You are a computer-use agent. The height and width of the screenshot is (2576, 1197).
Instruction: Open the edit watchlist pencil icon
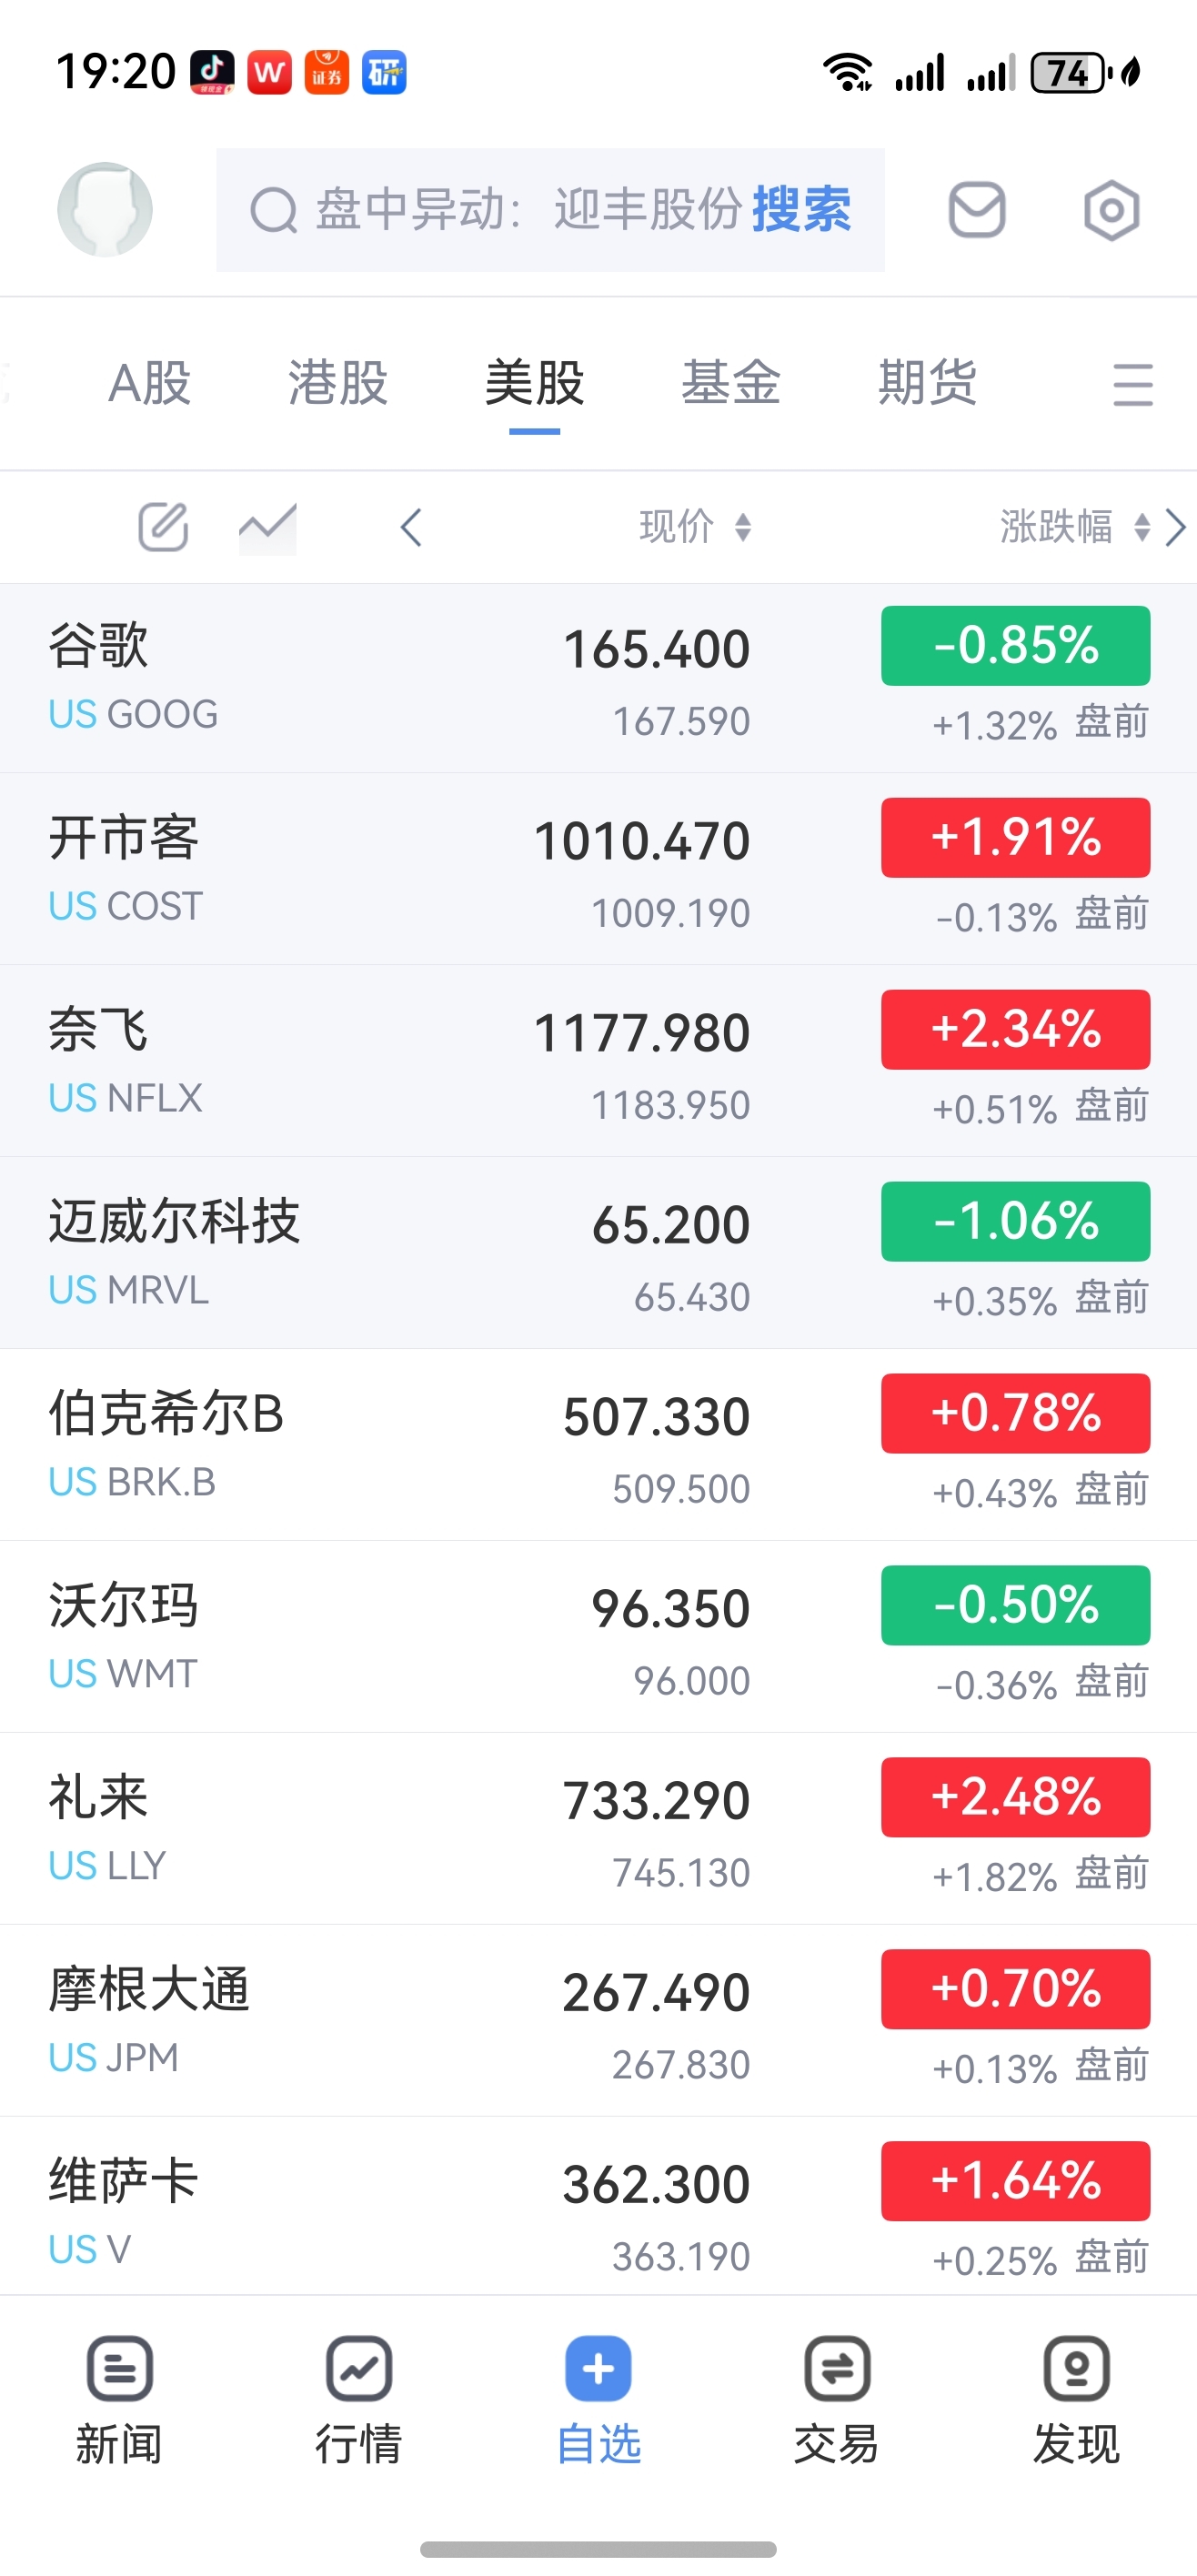(x=163, y=527)
